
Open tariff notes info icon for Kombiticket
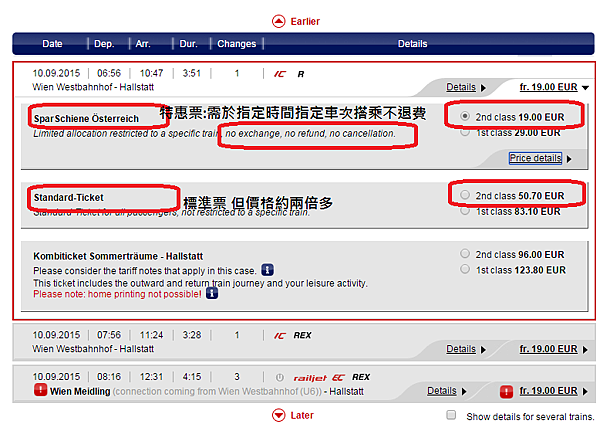click(x=267, y=270)
